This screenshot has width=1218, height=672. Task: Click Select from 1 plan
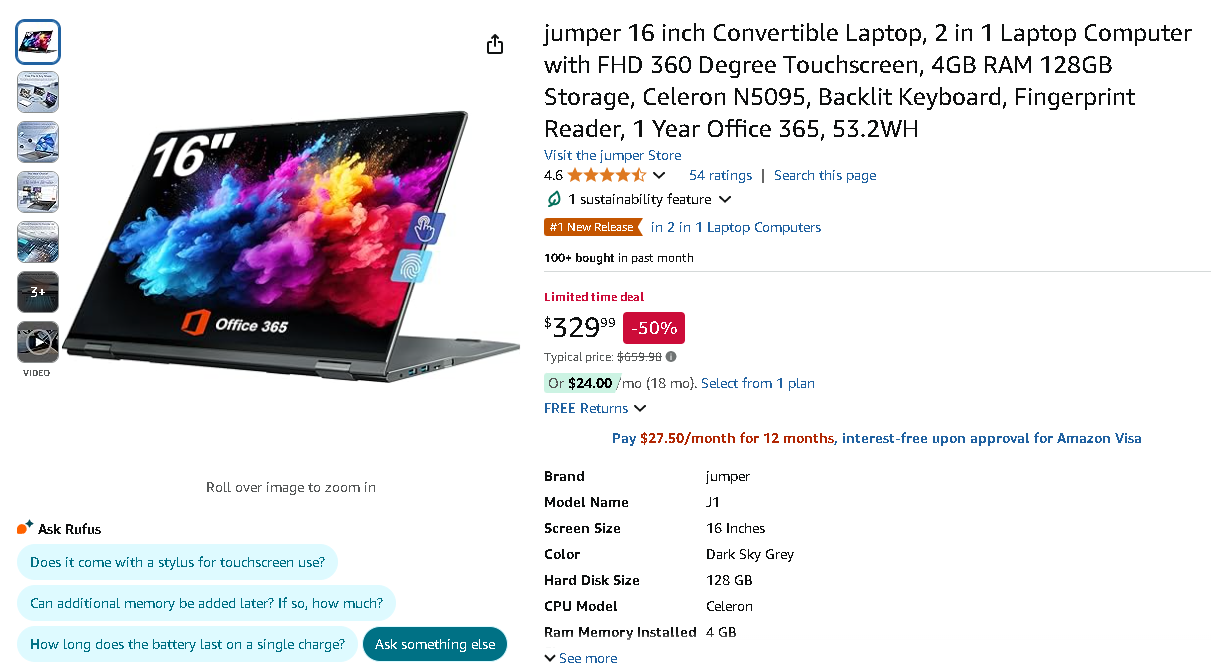(x=757, y=383)
